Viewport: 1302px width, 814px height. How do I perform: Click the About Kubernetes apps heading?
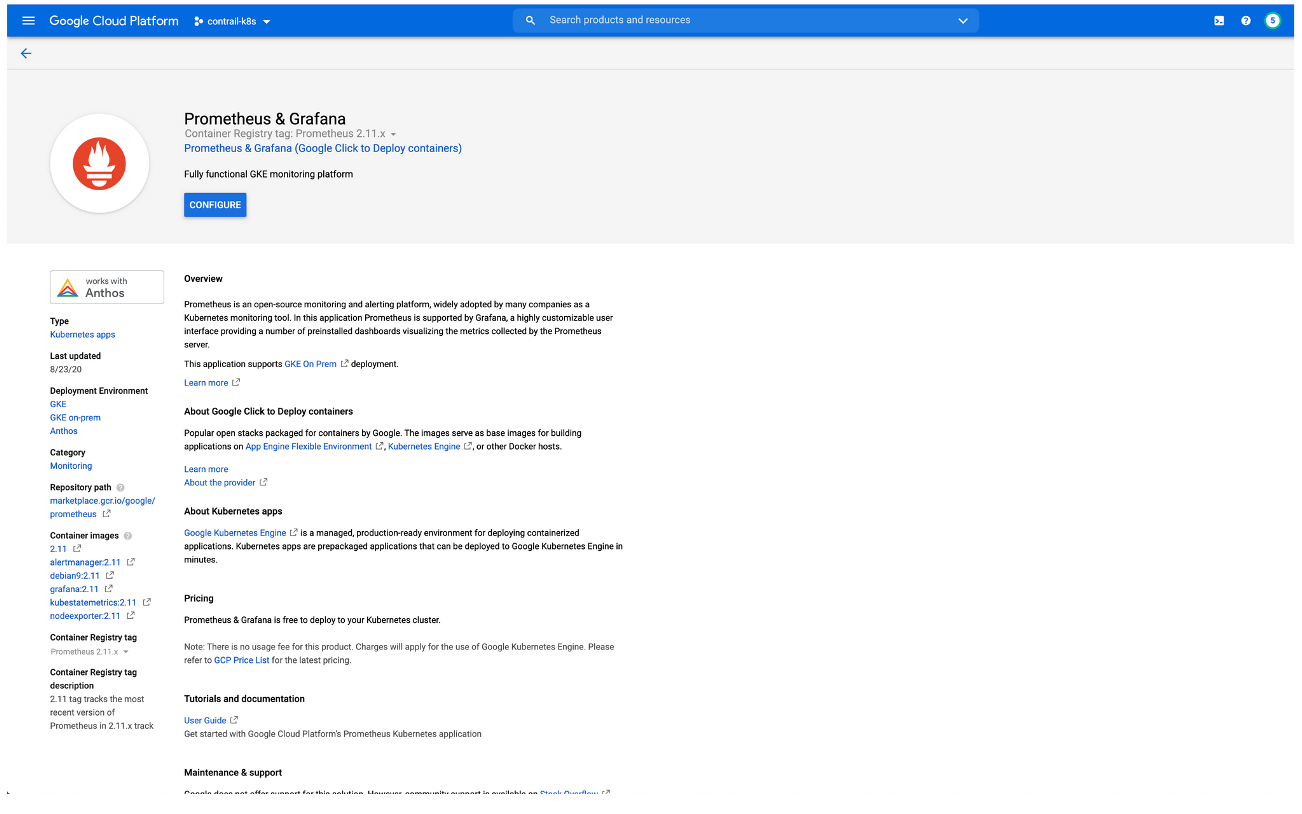click(233, 512)
